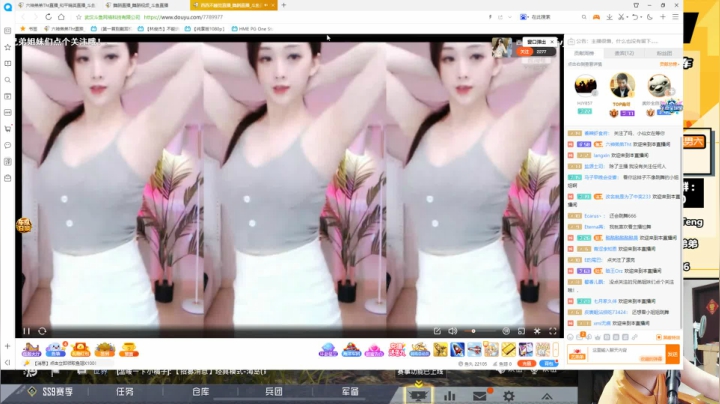The image size is (720, 404).
Task: Click the orange follow button on streamer card
Action: coord(525,52)
